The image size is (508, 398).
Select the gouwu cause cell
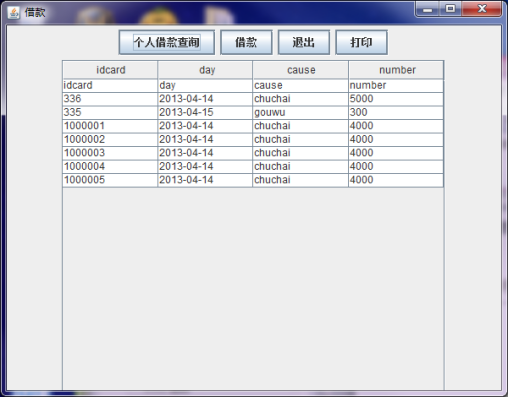300,113
